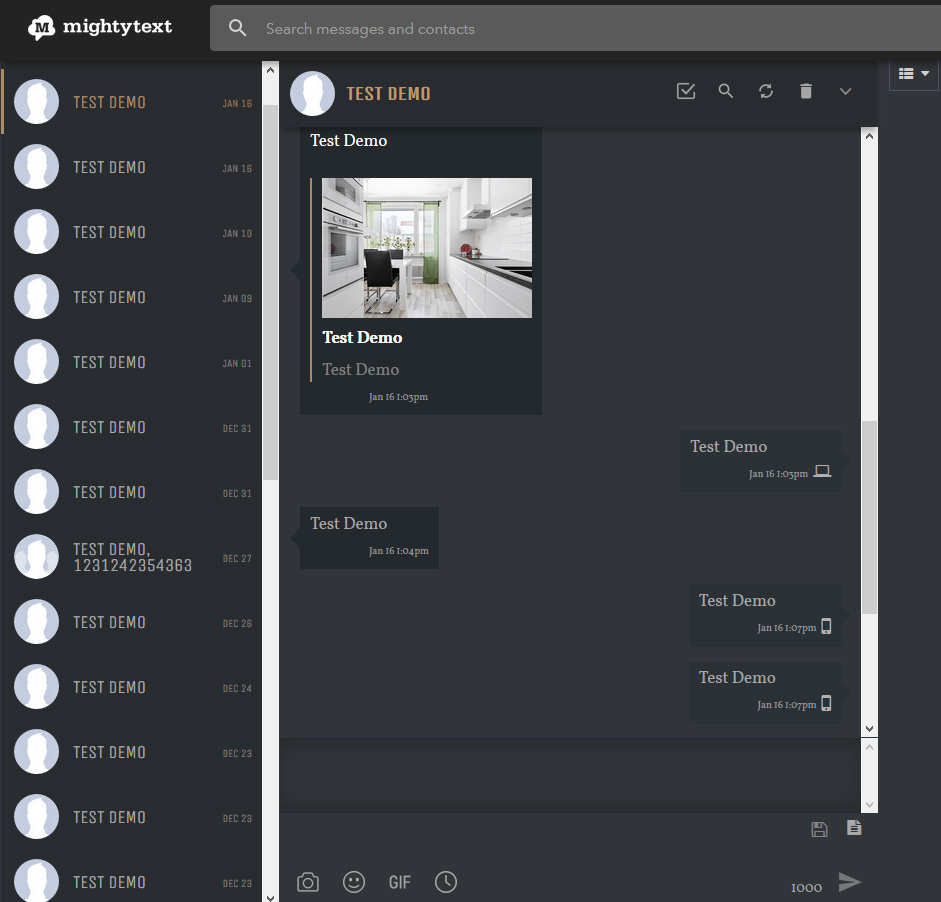941x902 pixels.
Task: Open templates document icon
Action: pos(854,828)
